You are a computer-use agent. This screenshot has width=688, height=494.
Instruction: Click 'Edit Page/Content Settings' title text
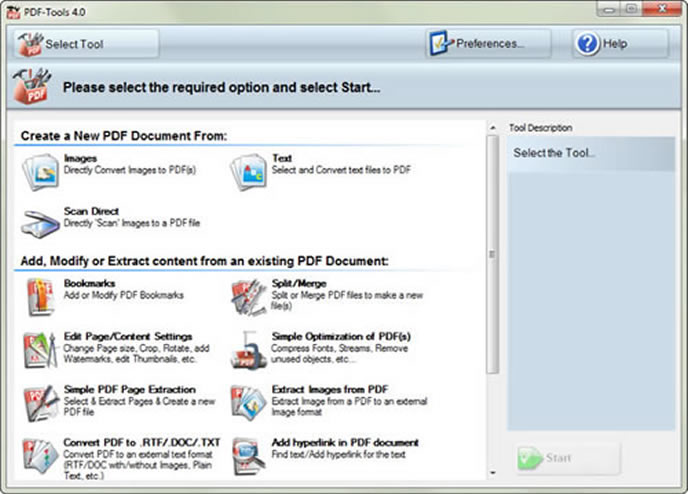point(128,336)
